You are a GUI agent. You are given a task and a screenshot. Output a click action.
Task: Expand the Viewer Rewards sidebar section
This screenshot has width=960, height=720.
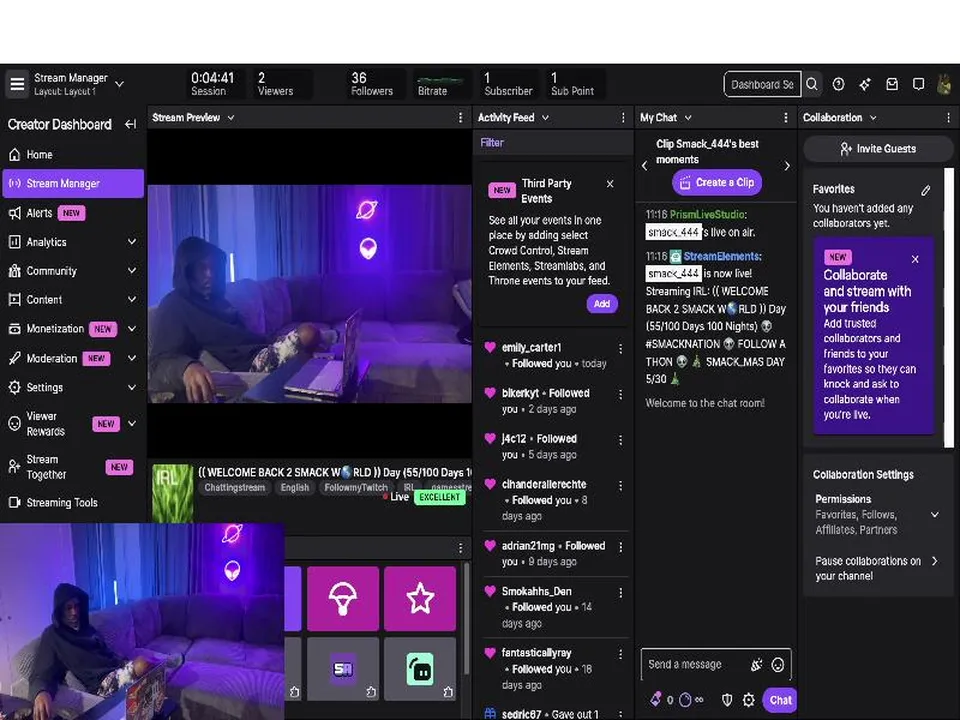[132, 423]
